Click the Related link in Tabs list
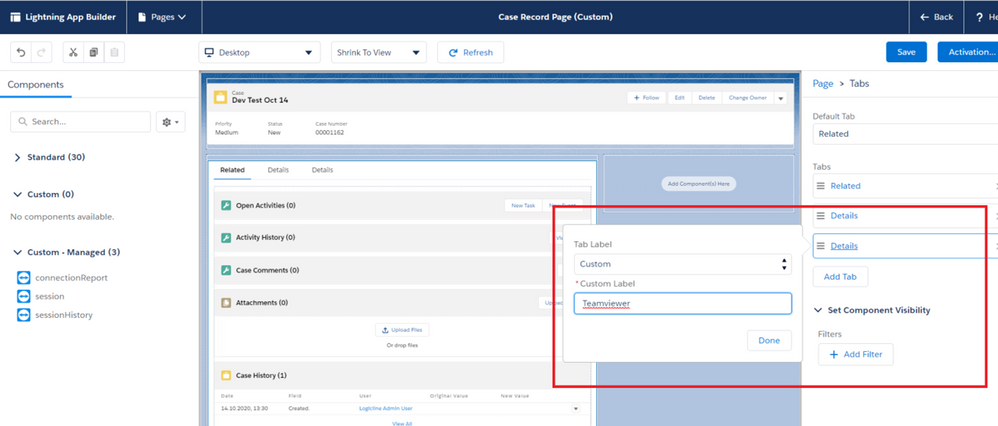 845,186
